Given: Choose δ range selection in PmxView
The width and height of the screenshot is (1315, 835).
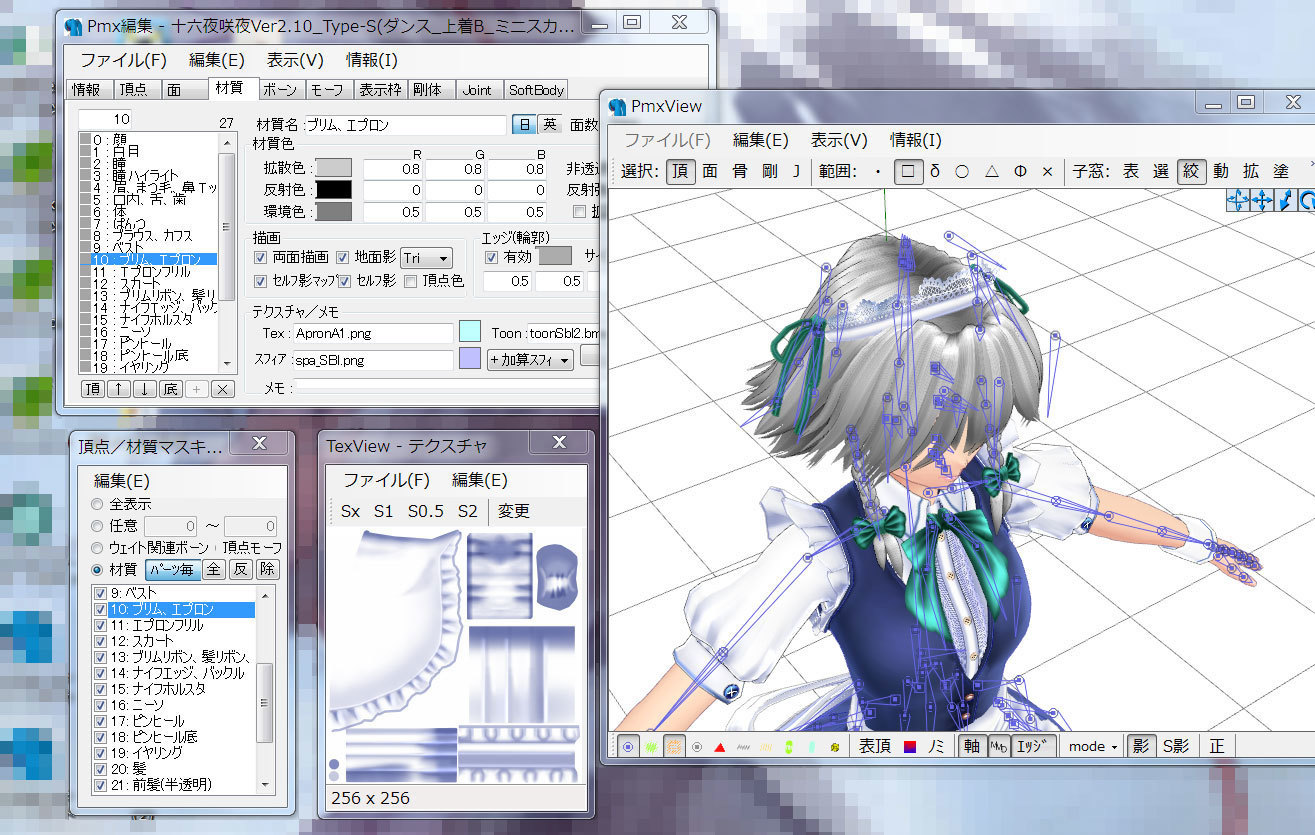Looking at the screenshot, I should pyautogui.click(x=935, y=171).
